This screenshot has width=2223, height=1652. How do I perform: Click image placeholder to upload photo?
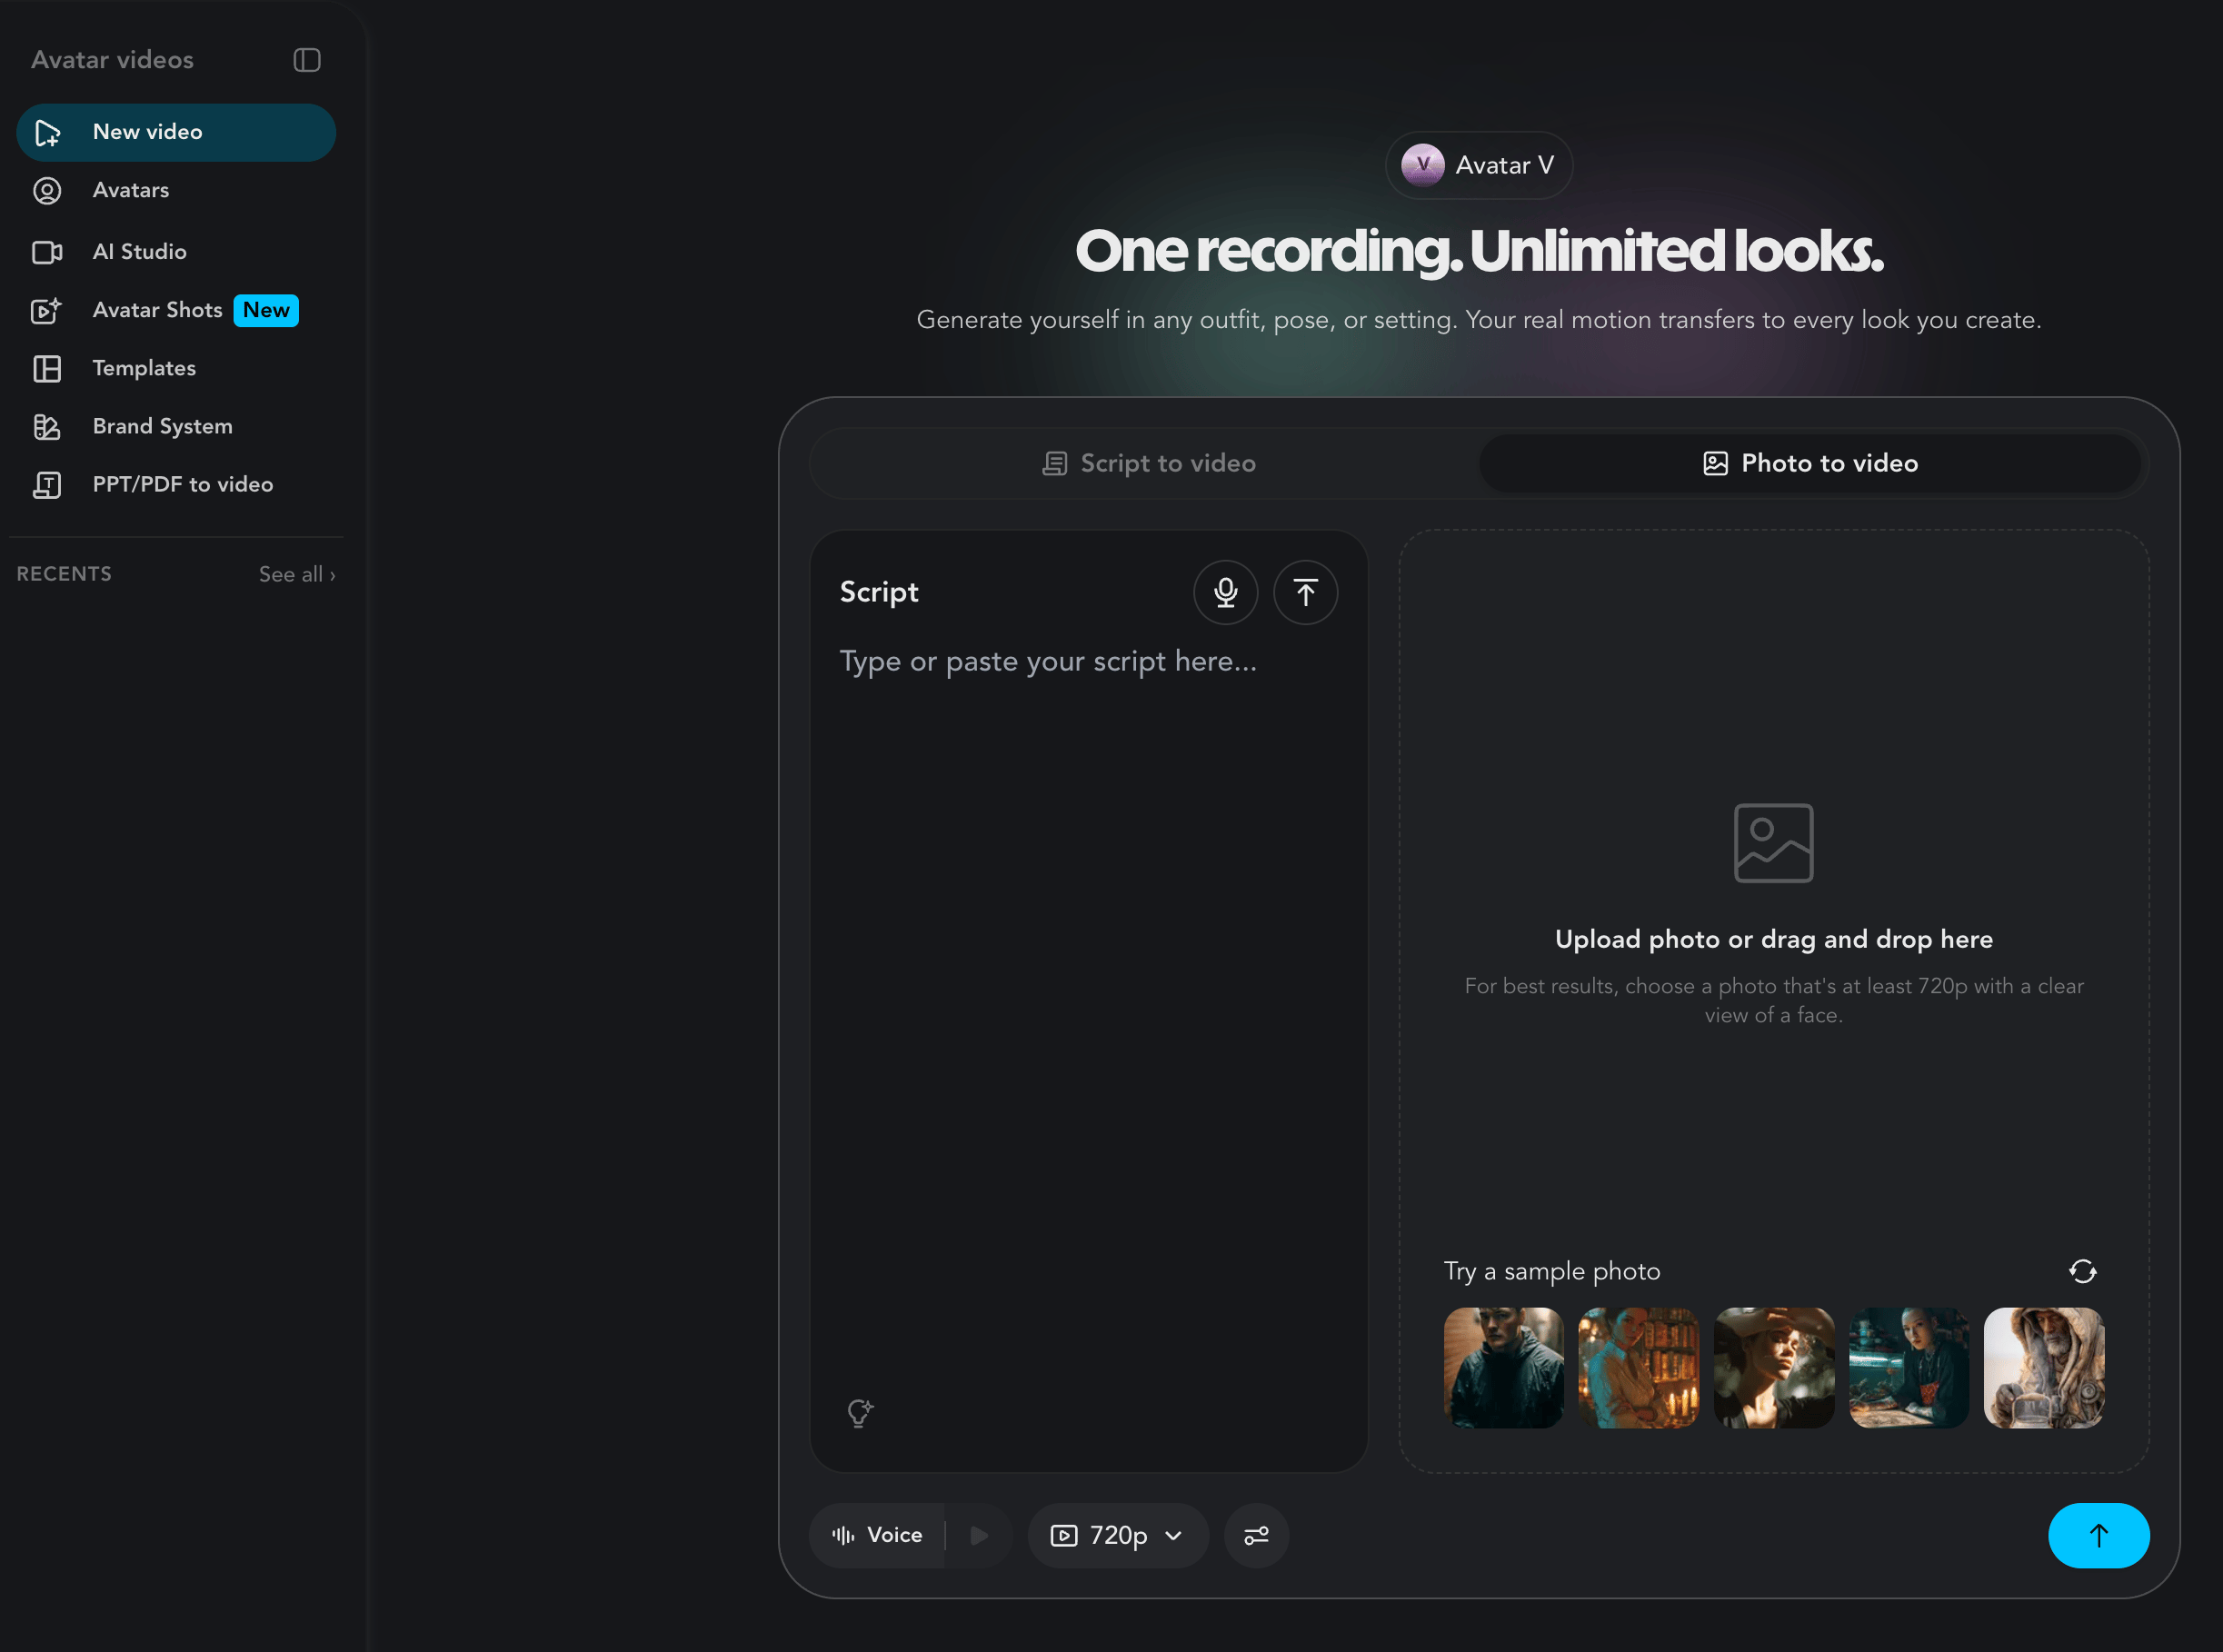[1773, 843]
